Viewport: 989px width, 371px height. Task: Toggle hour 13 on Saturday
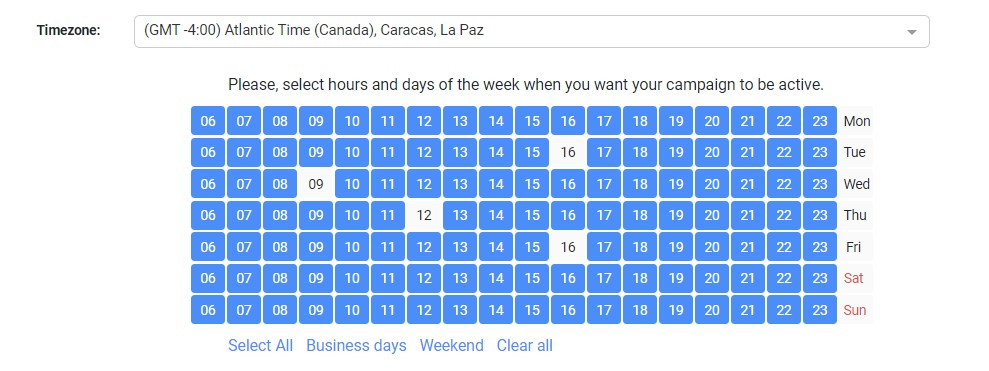(x=460, y=278)
